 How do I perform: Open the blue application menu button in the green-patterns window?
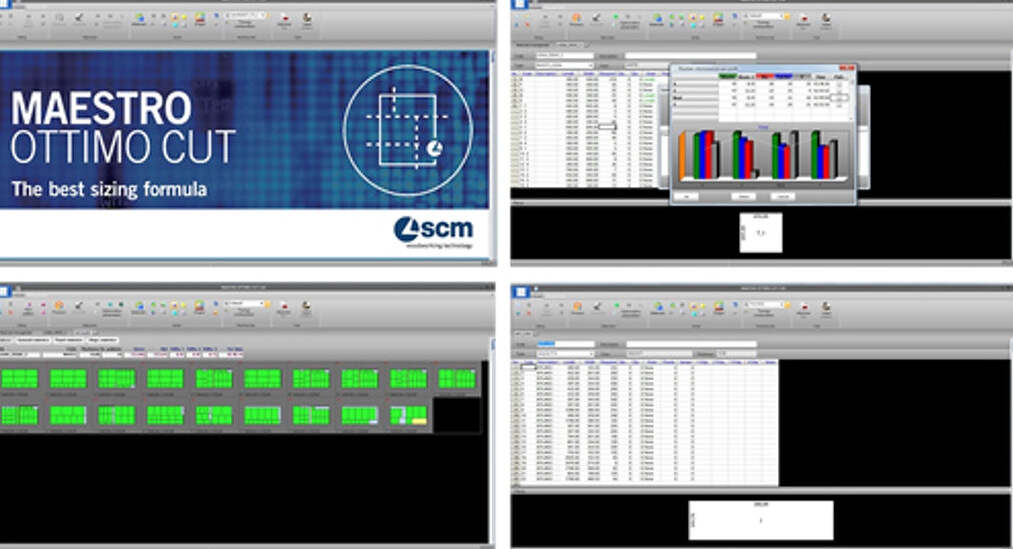coord(5,291)
